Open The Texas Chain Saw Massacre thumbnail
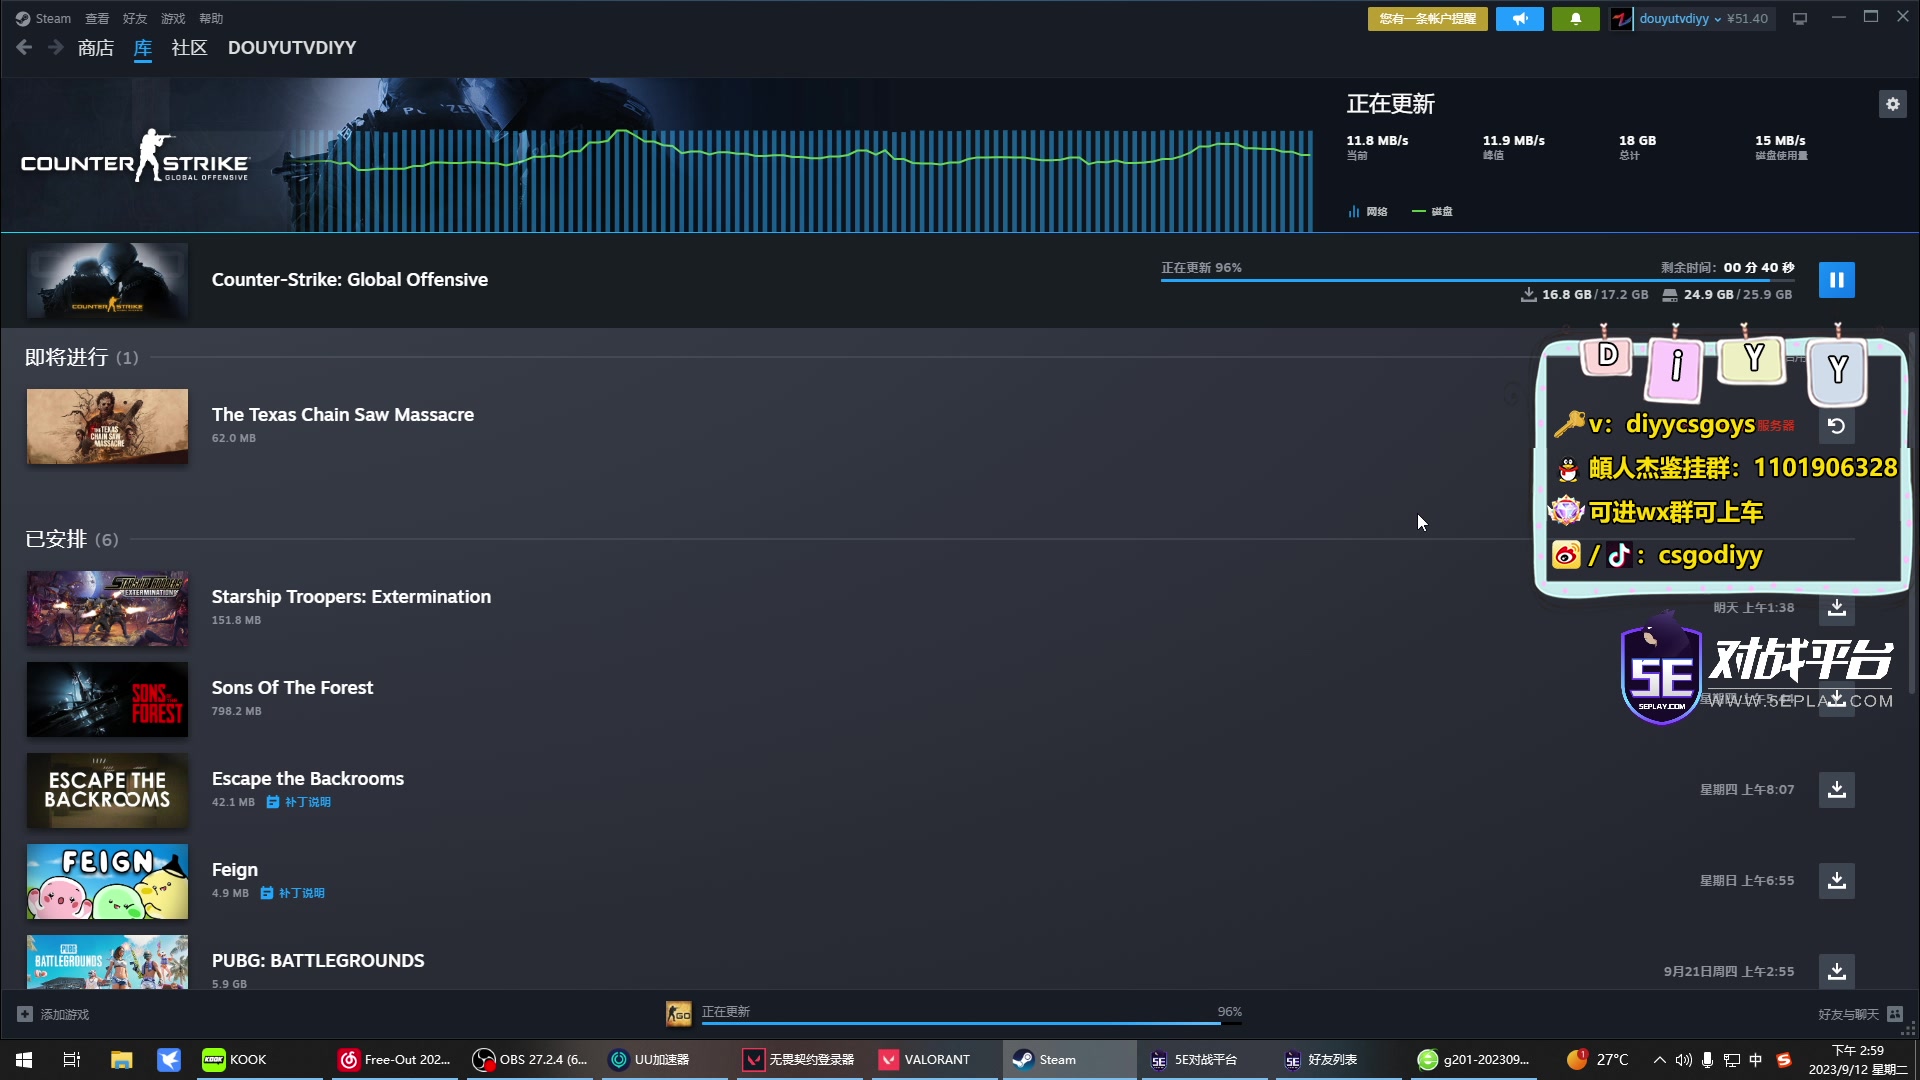Screen dimensions: 1920x1080 coord(107,427)
